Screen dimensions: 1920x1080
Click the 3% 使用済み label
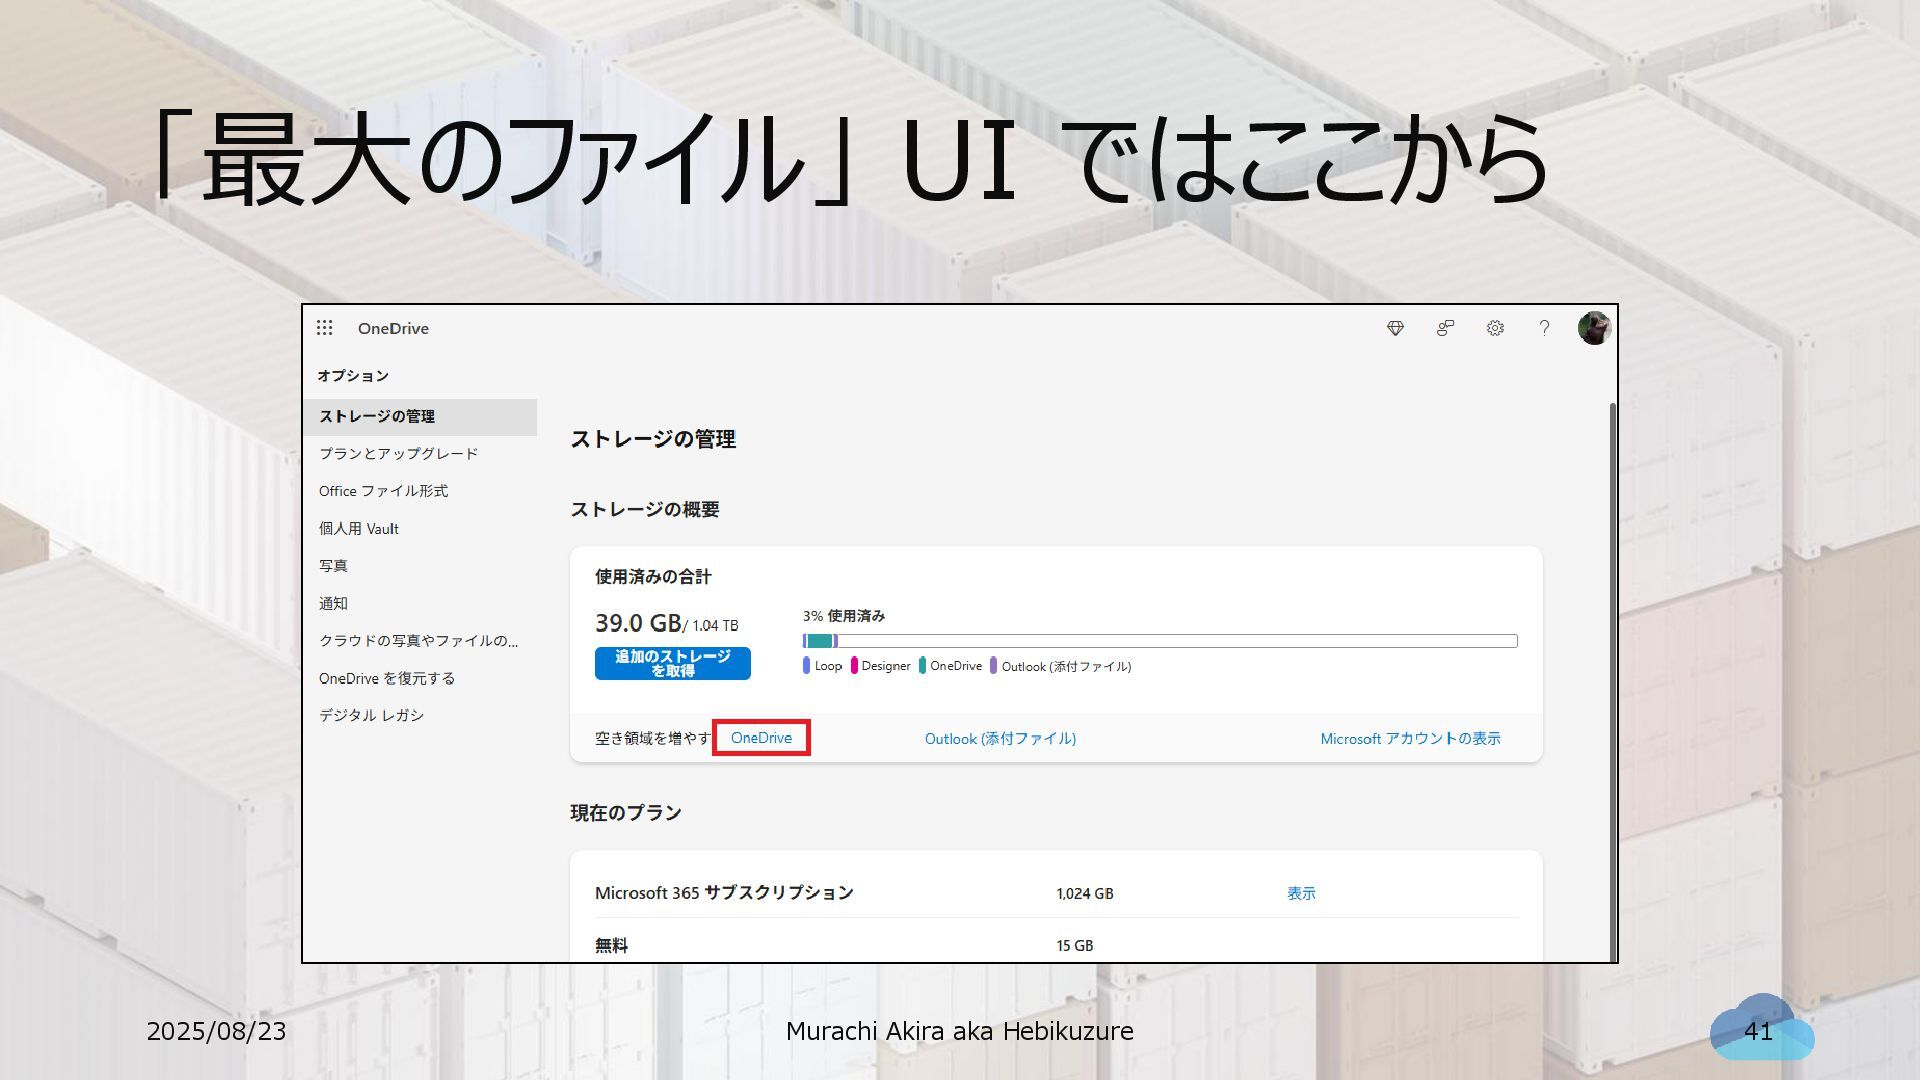coord(844,616)
